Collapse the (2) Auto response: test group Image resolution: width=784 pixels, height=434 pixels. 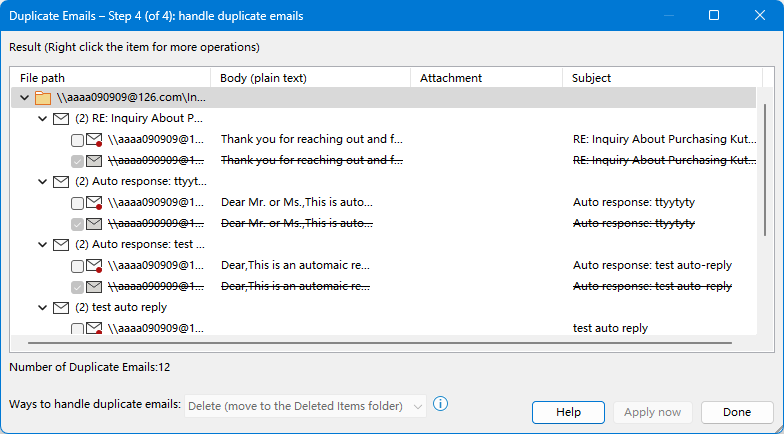42,244
